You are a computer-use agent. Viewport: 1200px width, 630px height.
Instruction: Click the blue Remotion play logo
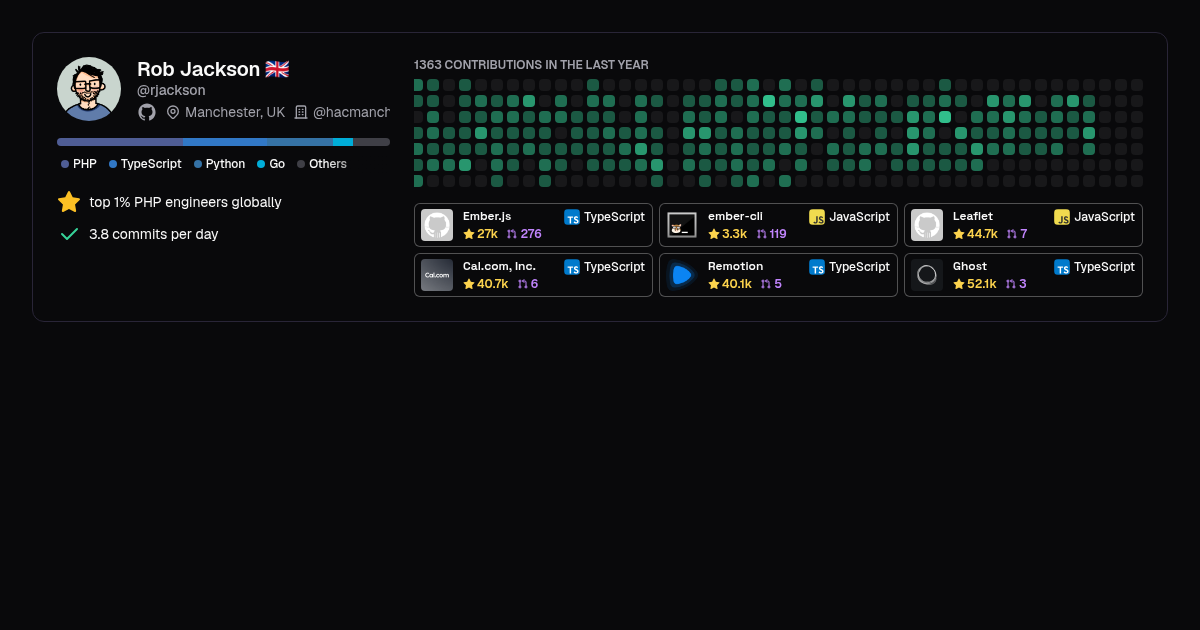682,275
